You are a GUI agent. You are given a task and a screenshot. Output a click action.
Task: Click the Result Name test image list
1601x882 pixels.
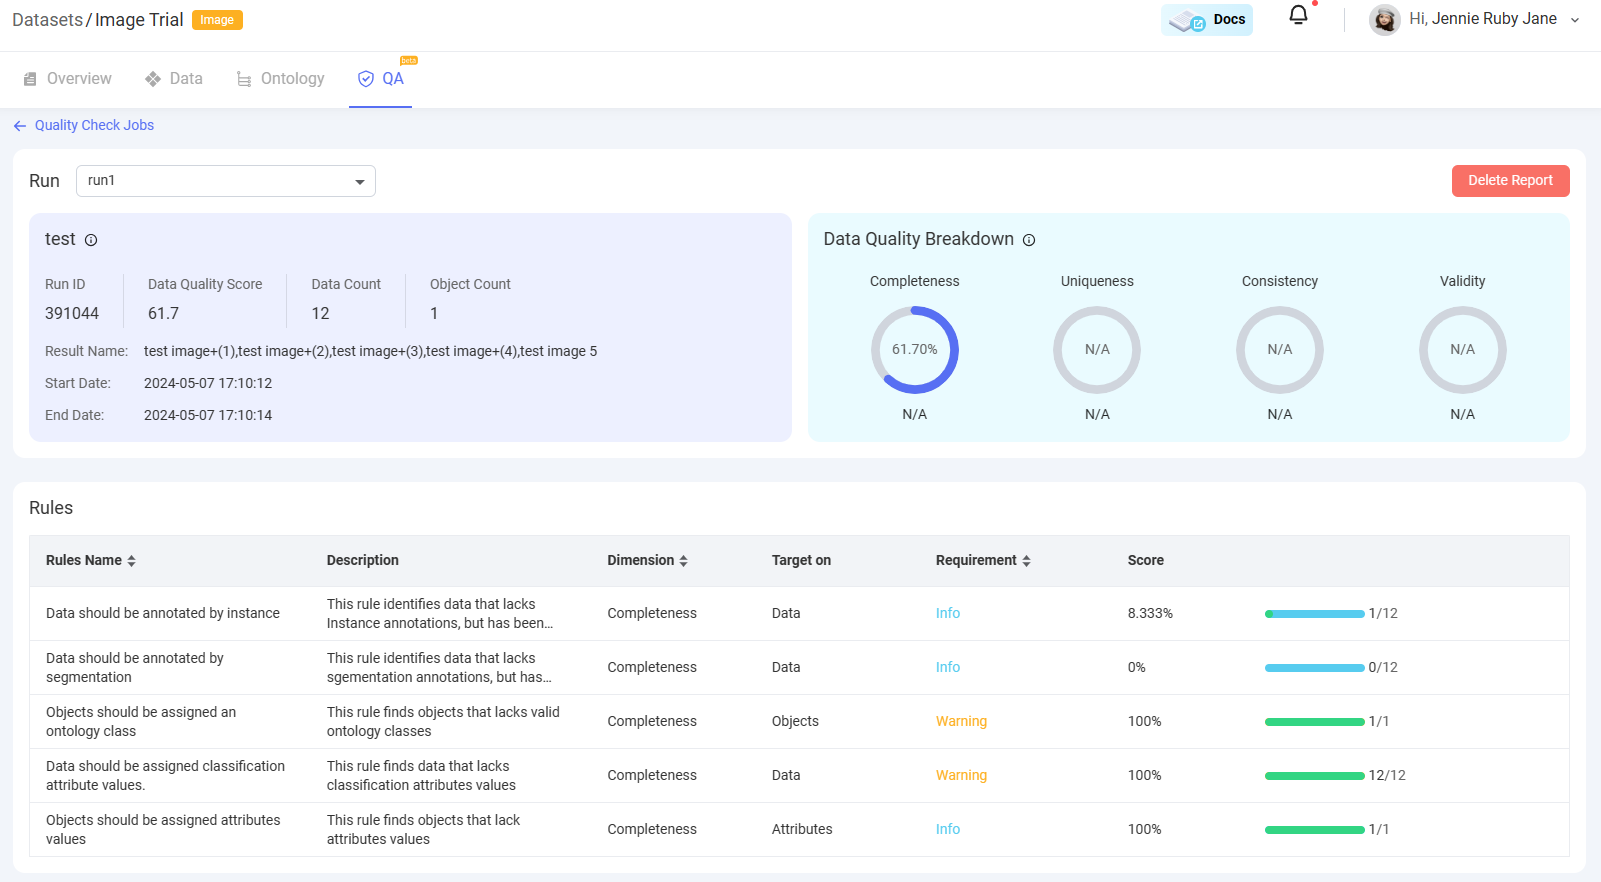(x=370, y=352)
